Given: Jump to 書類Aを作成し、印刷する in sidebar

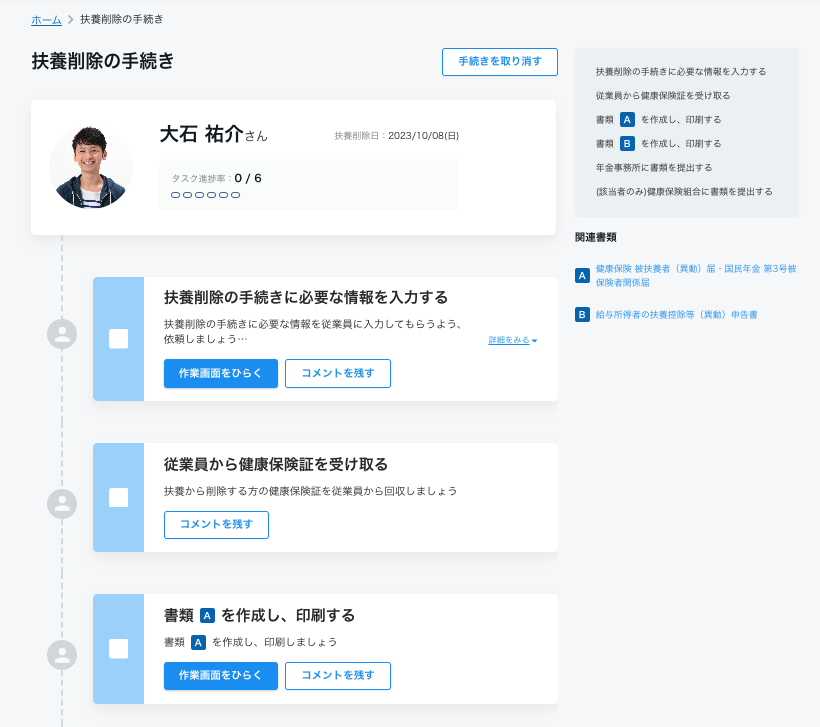Looking at the screenshot, I should [x=658, y=119].
